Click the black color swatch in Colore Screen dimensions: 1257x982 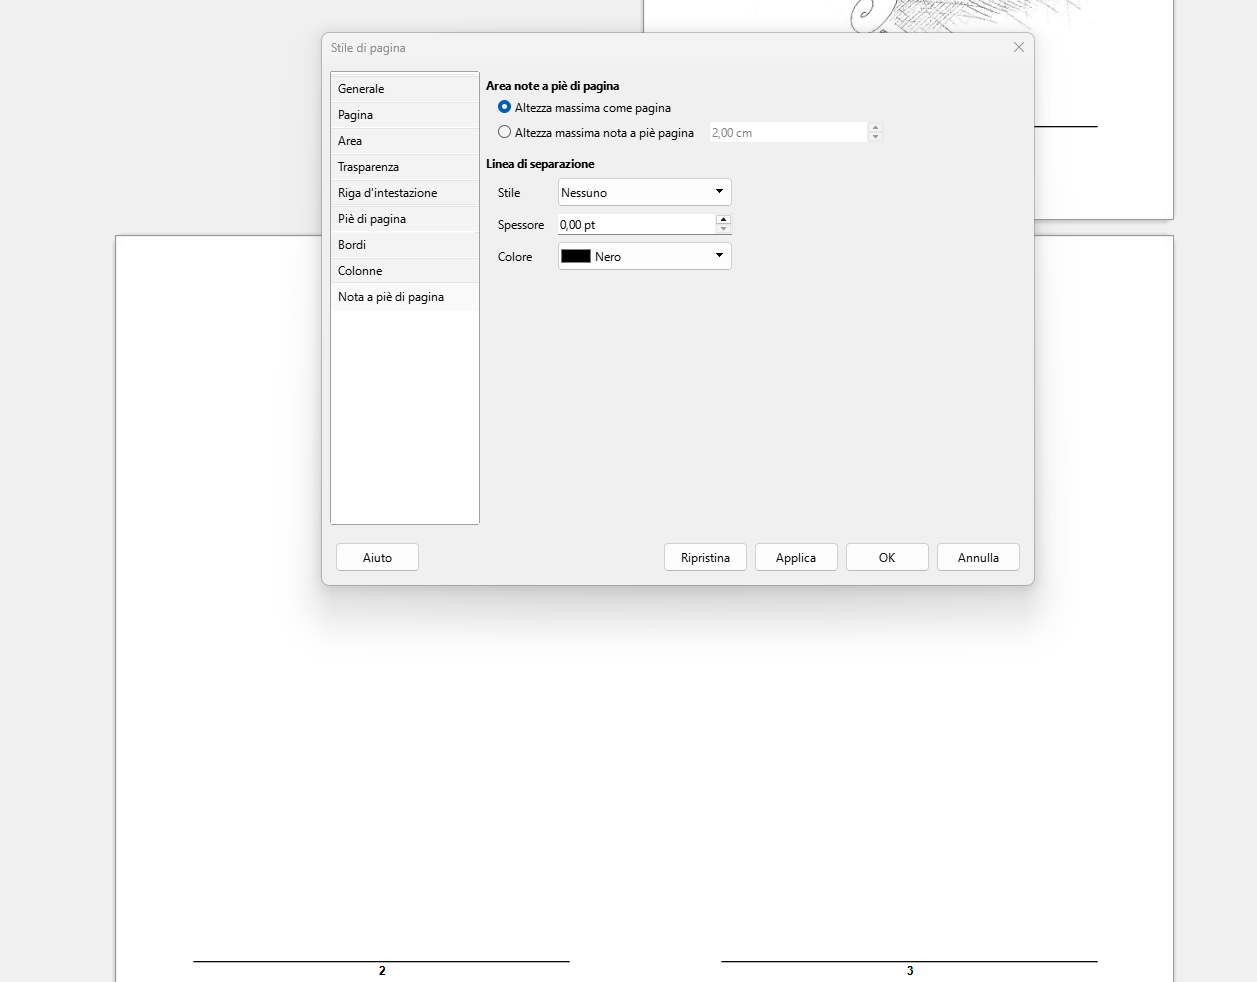[x=576, y=256]
